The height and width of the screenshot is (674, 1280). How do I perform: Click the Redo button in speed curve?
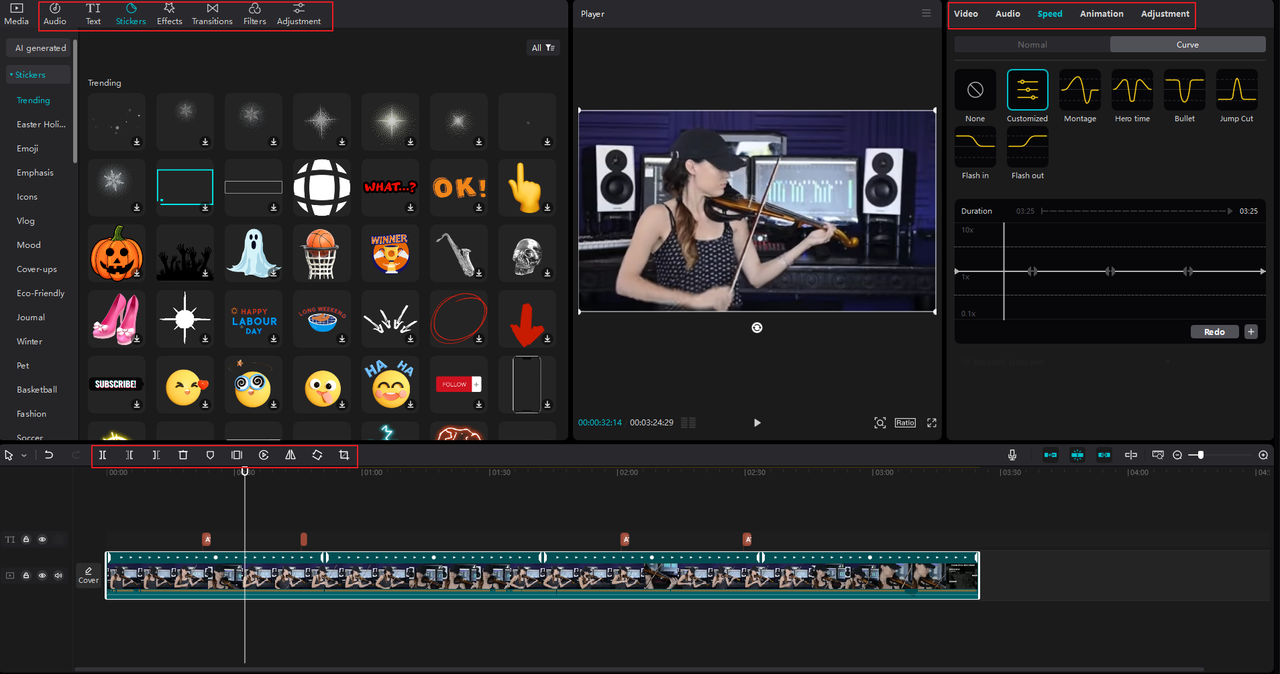[x=1214, y=332]
